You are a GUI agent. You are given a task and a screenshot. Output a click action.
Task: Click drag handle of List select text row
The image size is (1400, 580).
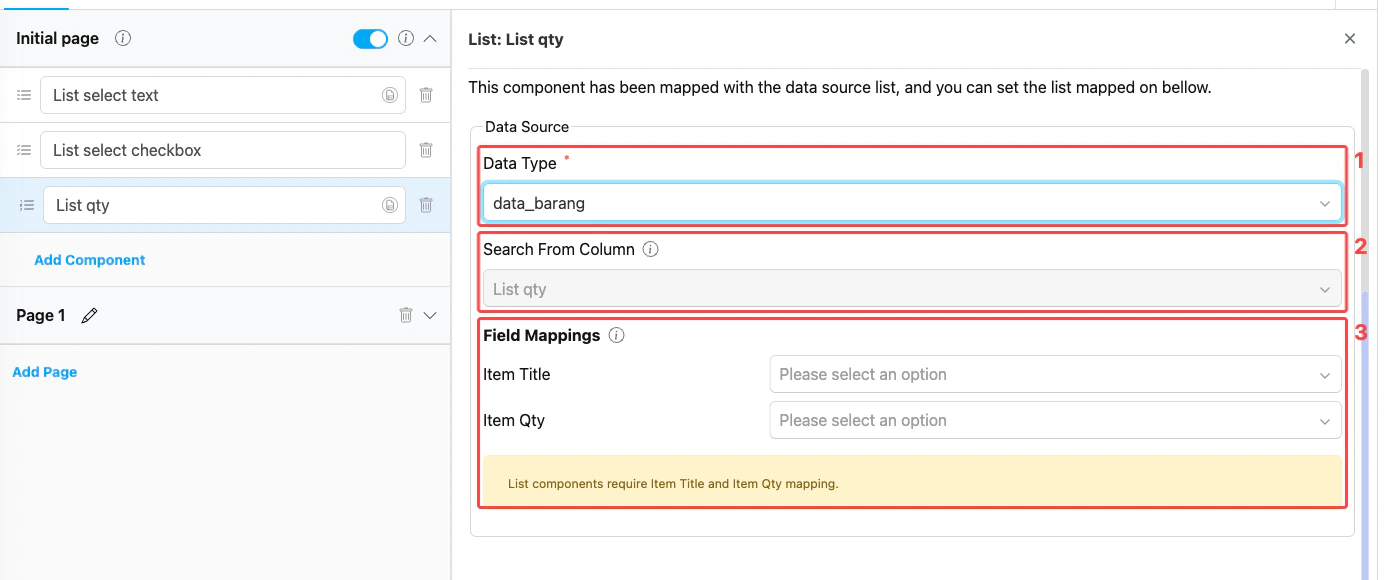24,95
